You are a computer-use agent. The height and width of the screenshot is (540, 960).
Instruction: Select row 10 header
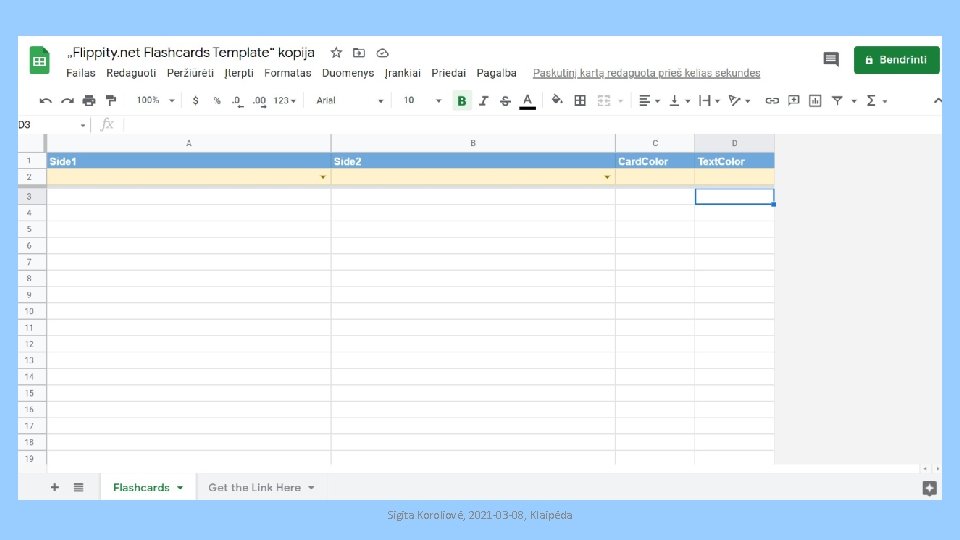pyautogui.click(x=29, y=311)
